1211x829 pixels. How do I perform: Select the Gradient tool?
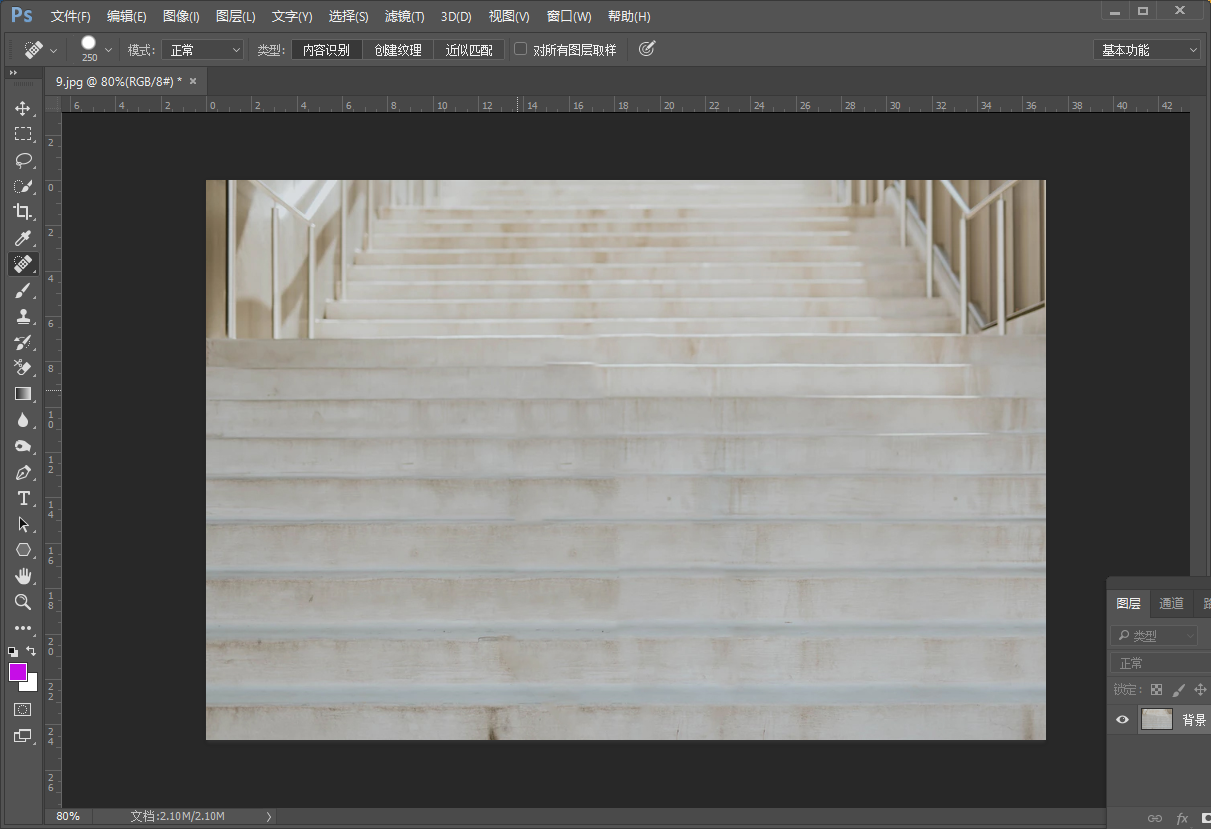(x=23, y=394)
